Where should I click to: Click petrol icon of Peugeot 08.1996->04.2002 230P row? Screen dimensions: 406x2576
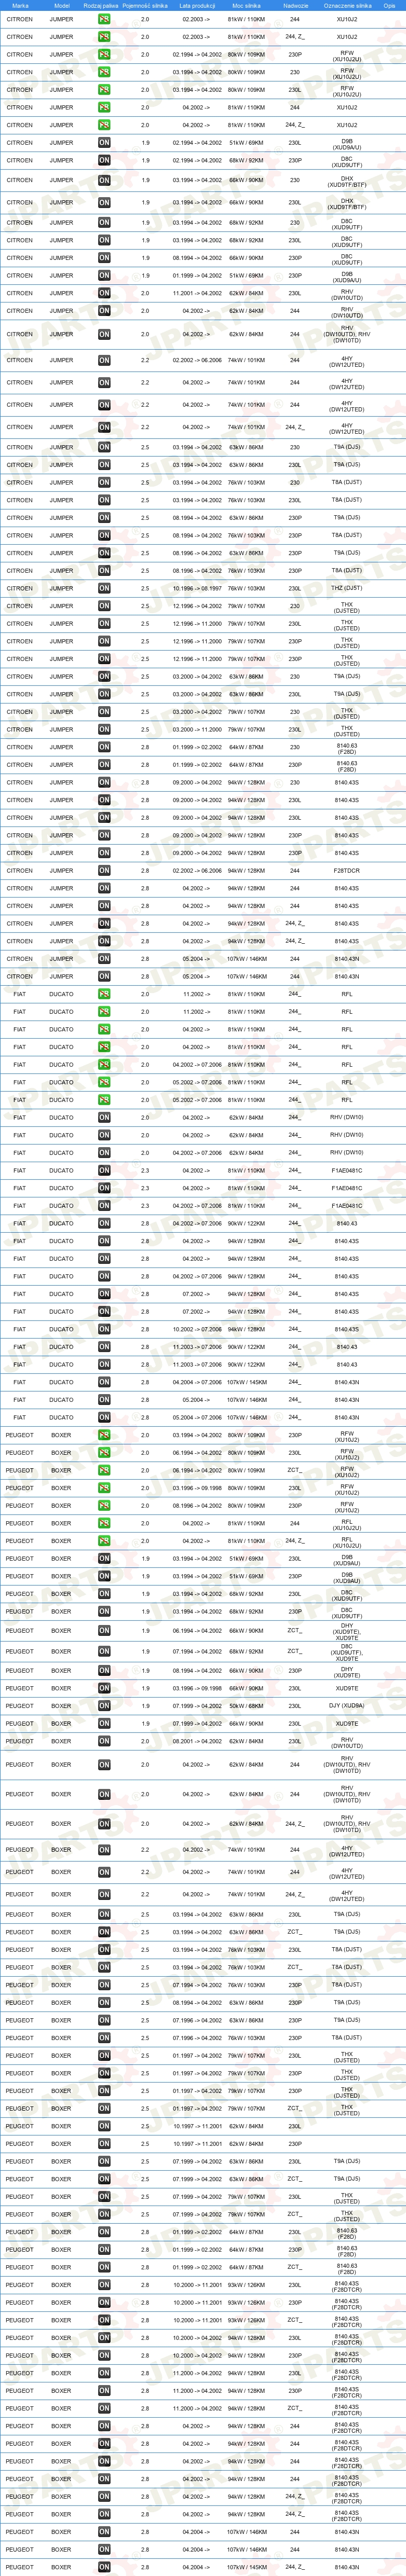tap(104, 1506)
